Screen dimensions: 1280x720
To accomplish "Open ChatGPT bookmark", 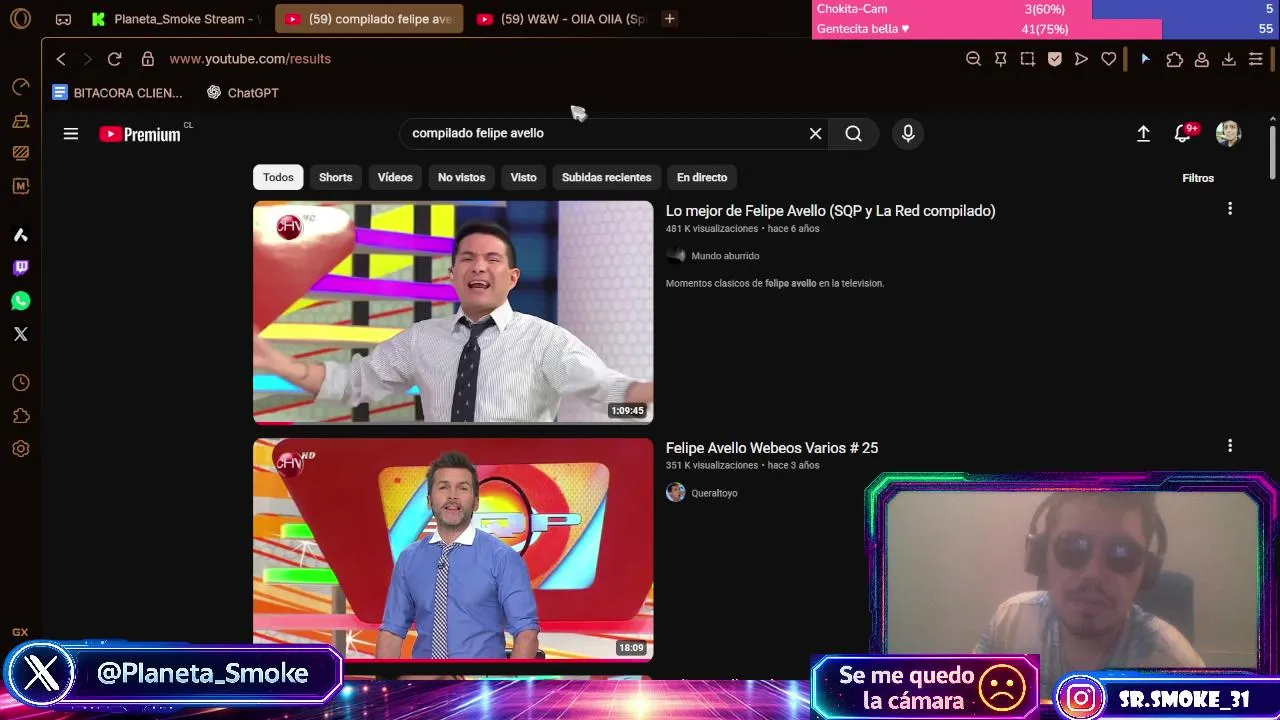I will pyautogui.click(x=242, y=93).
